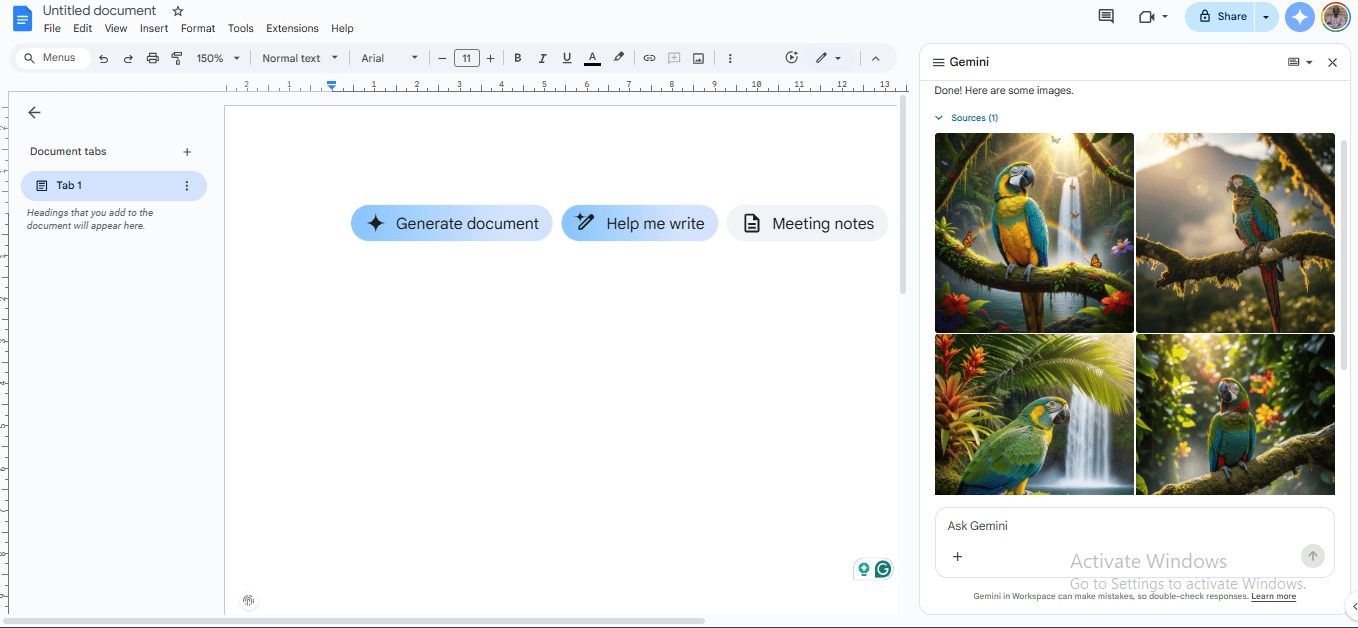Click the highlight color marker icon
The width and height of the screenshot is (1358, 628).
(x=618, y=58)
